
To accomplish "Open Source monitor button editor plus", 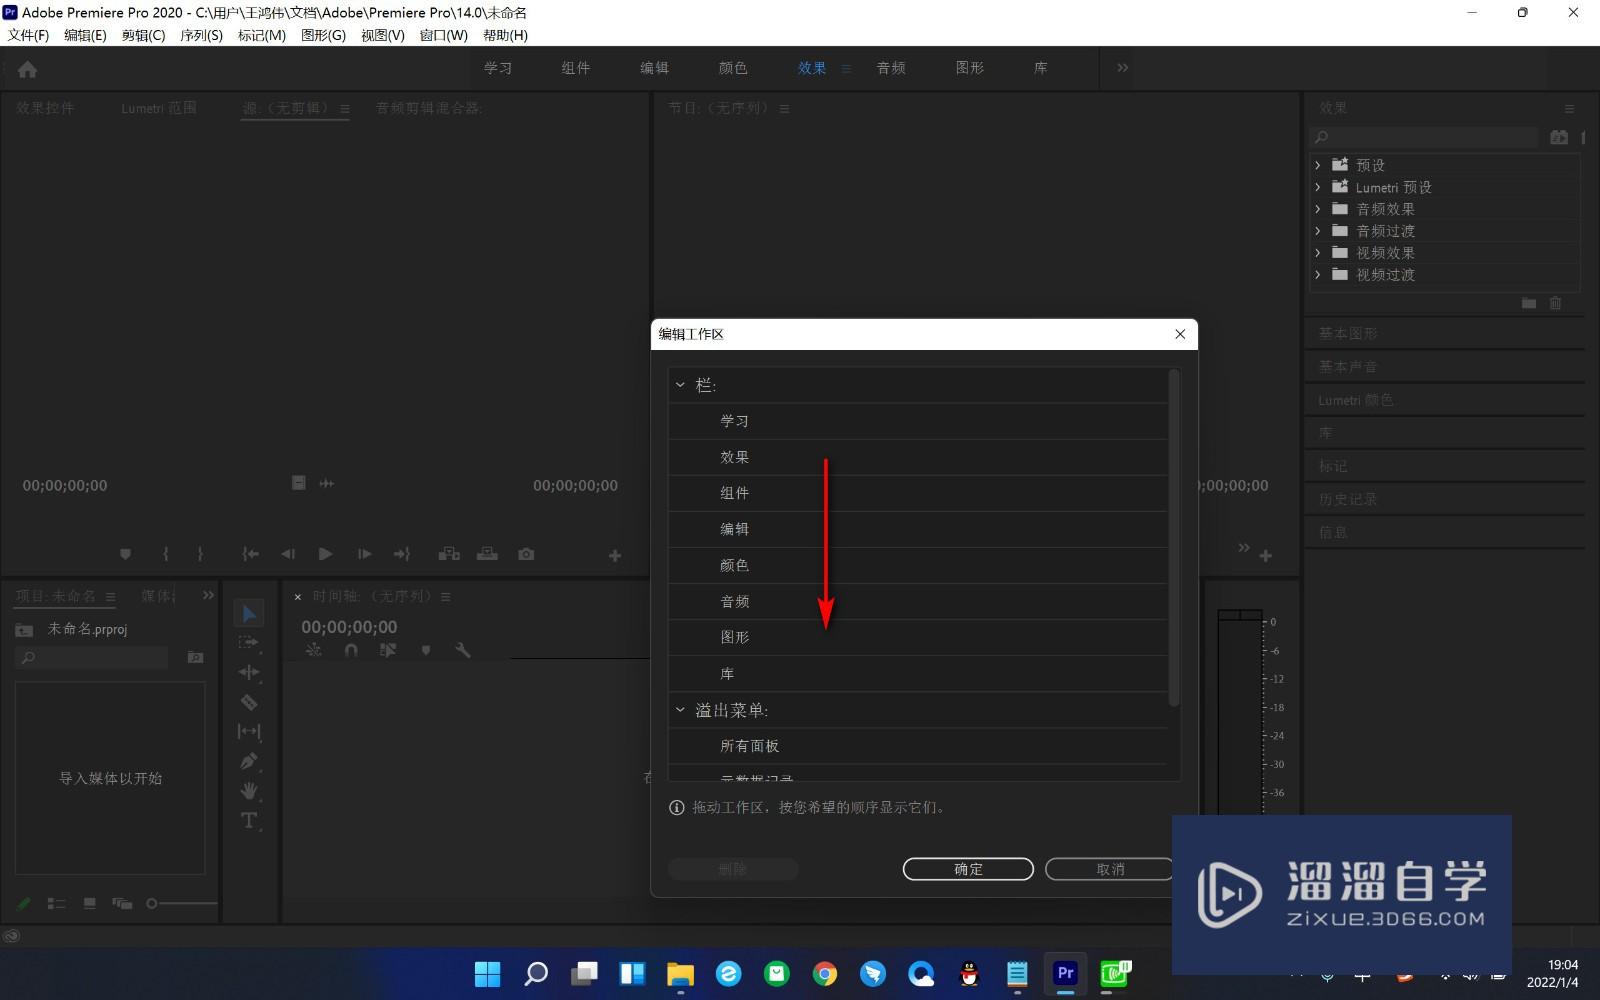I will (615, 556).
